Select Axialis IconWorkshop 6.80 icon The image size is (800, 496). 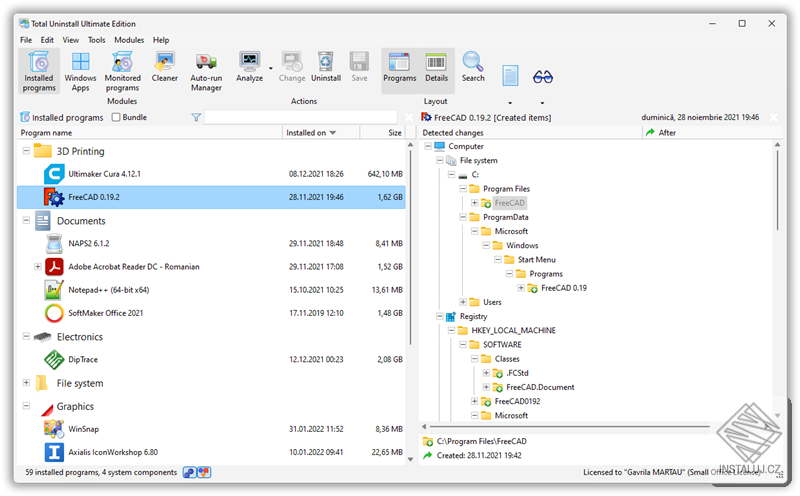click(x=54, y=452)
